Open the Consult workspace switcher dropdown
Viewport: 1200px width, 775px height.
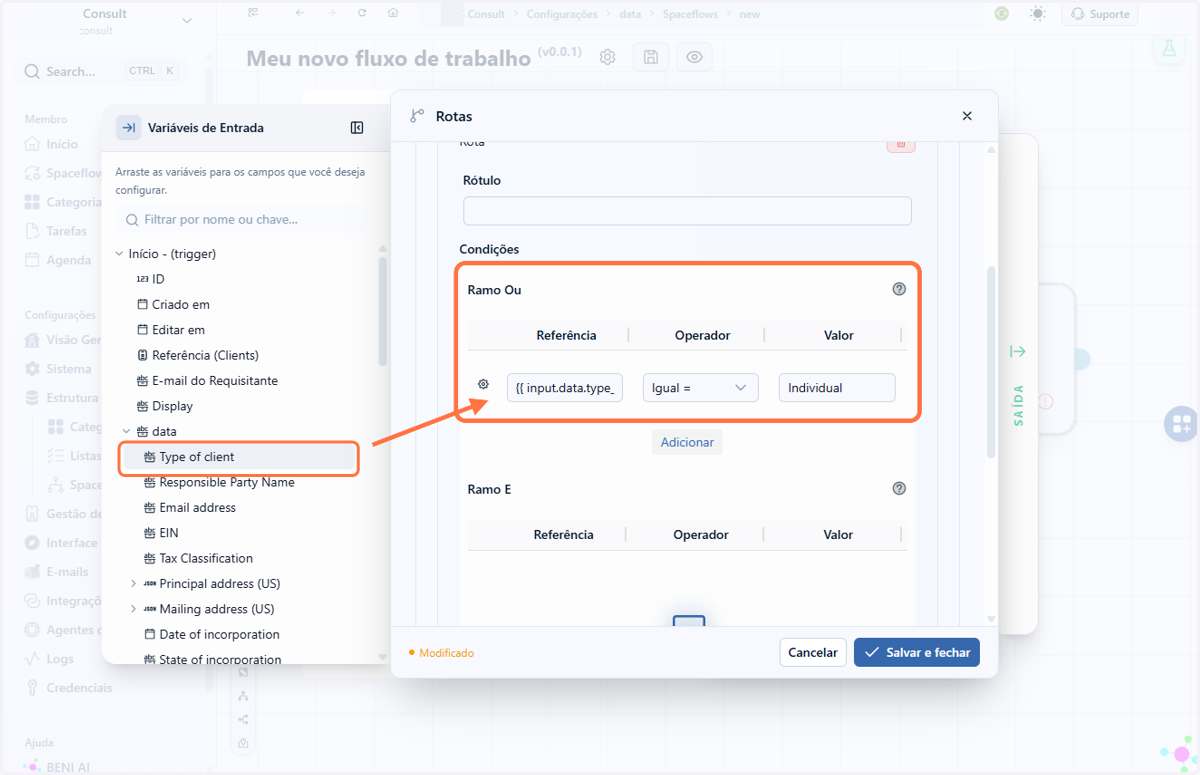(187, 21)
